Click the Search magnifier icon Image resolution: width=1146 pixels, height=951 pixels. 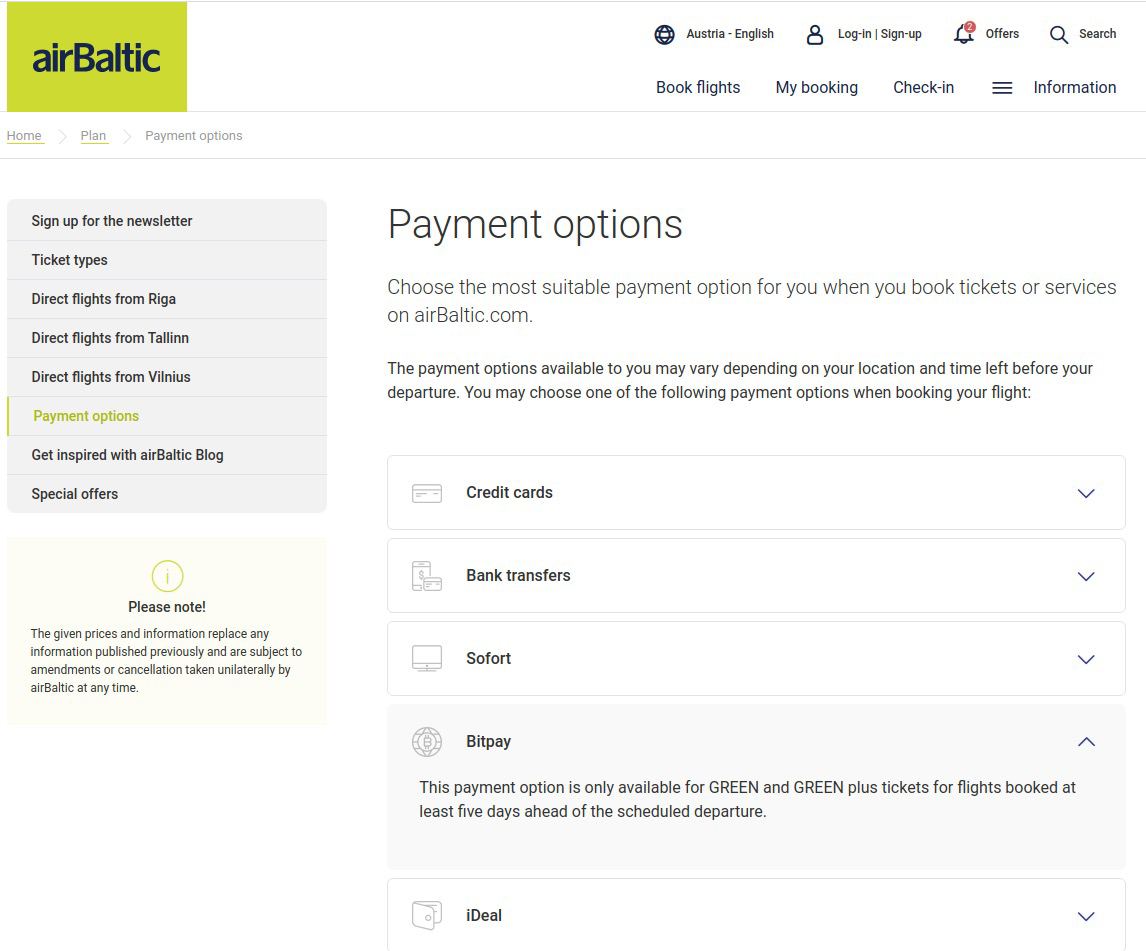pyautogui.click(x=1059, y=35)
